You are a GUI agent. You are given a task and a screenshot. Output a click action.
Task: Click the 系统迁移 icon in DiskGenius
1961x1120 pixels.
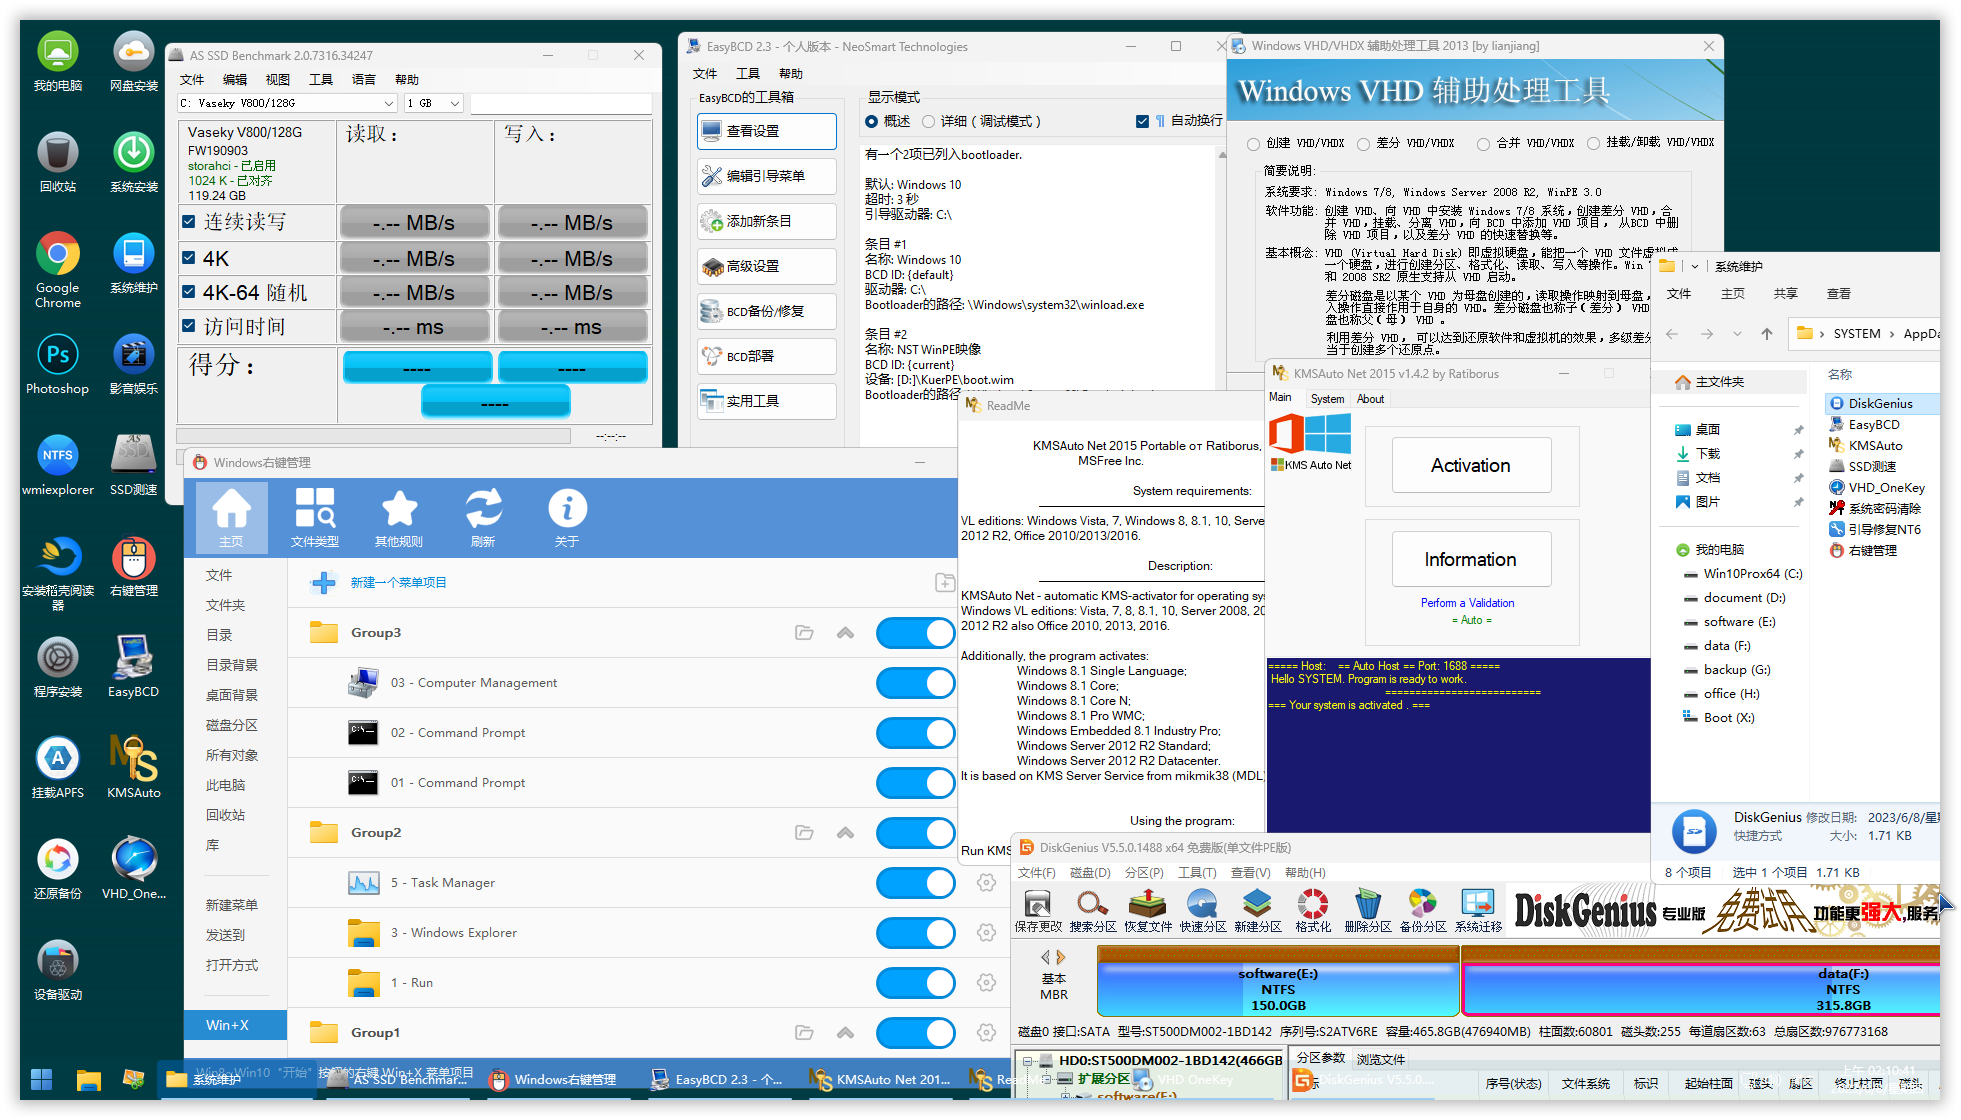(1478, 910)
